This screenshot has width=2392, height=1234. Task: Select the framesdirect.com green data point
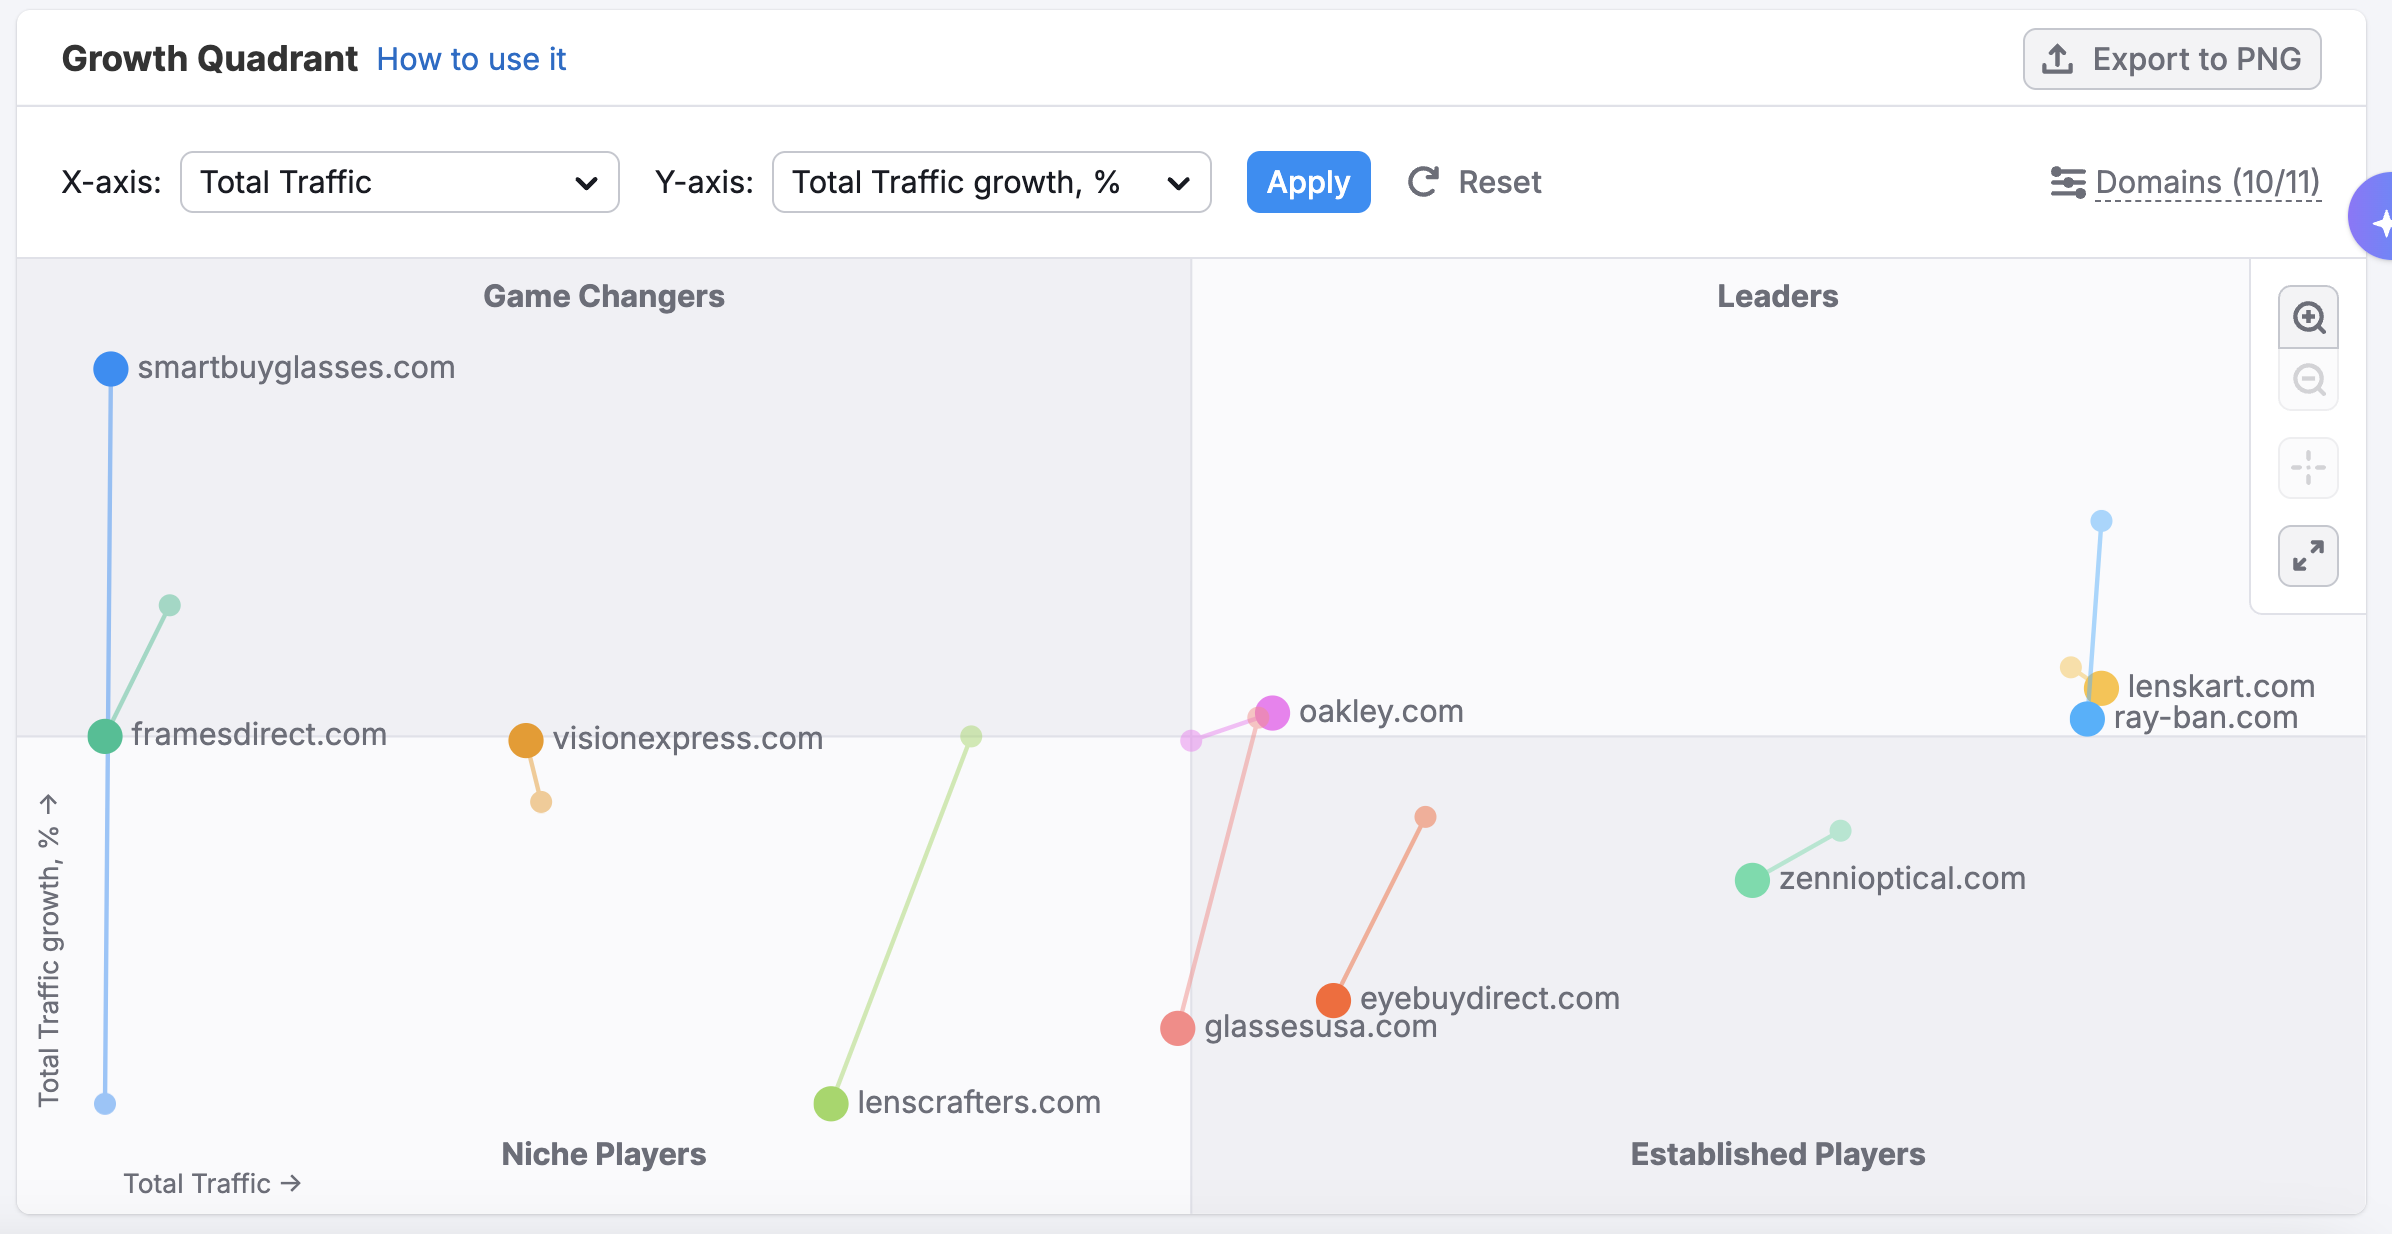pos(105,736)
